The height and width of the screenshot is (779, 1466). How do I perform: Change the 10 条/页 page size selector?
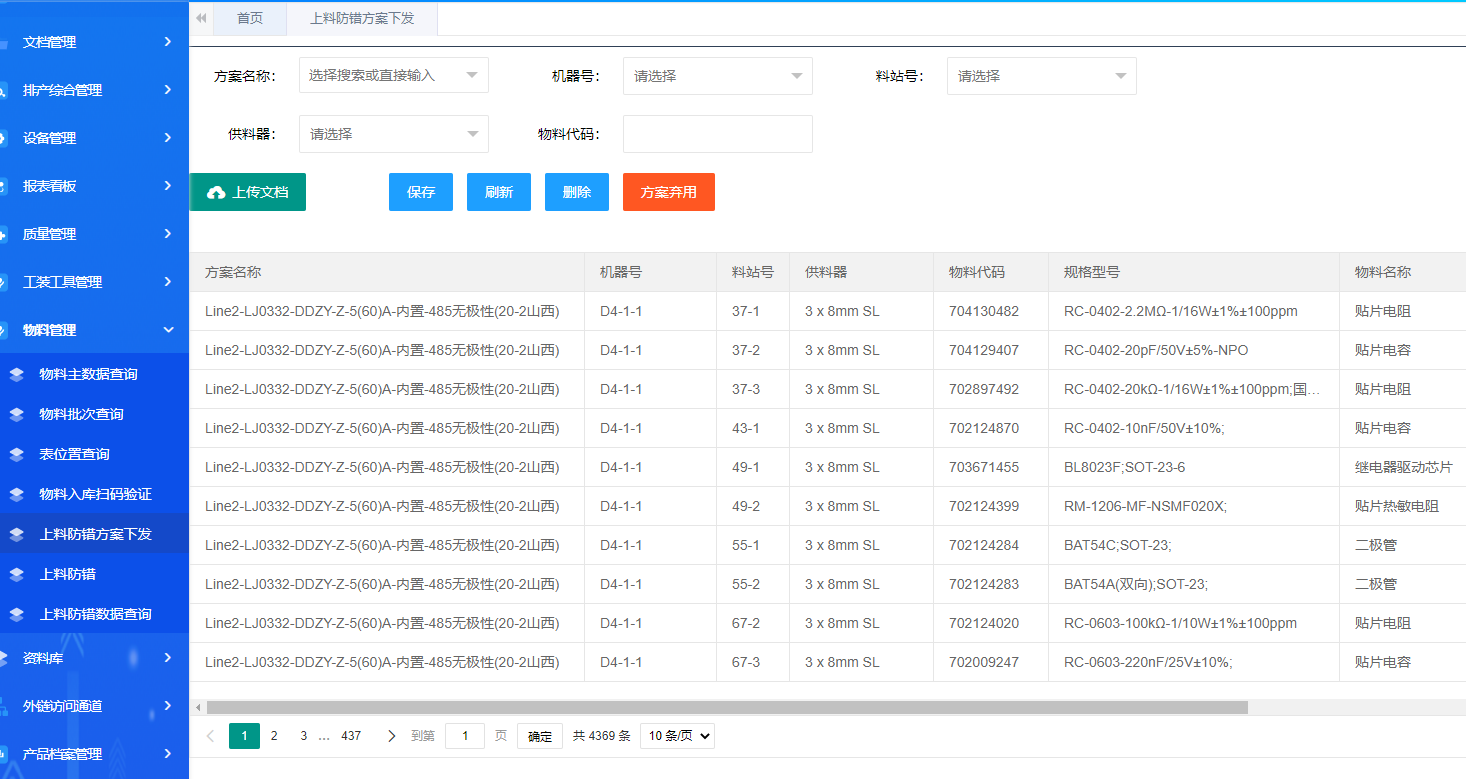677,736
